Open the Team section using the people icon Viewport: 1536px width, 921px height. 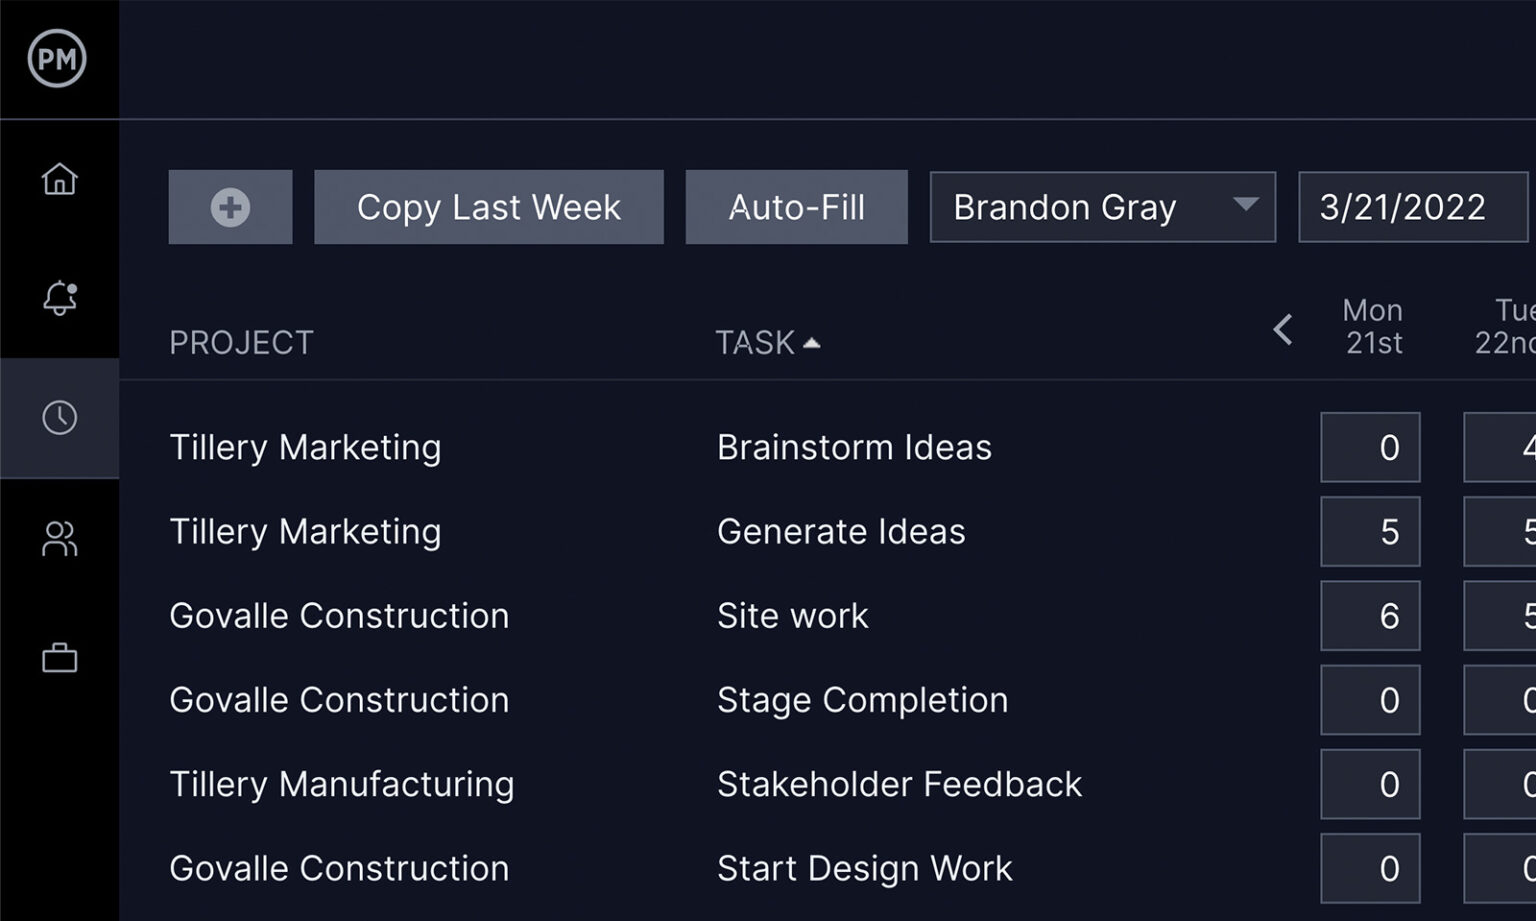(x=59, y=539)
